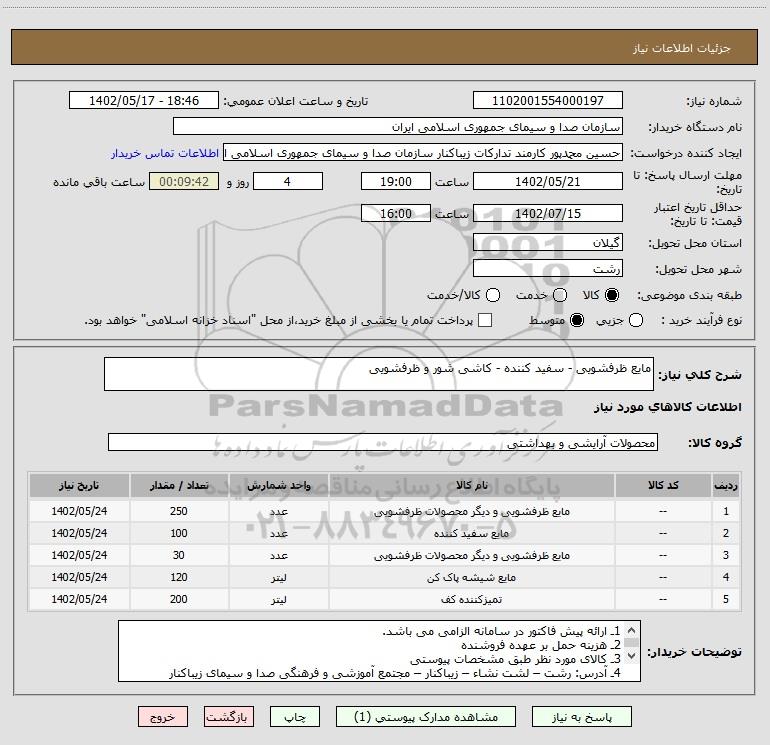Click the کد کالا column header
This screenshot has height=745, width=770.
point(663,485)
